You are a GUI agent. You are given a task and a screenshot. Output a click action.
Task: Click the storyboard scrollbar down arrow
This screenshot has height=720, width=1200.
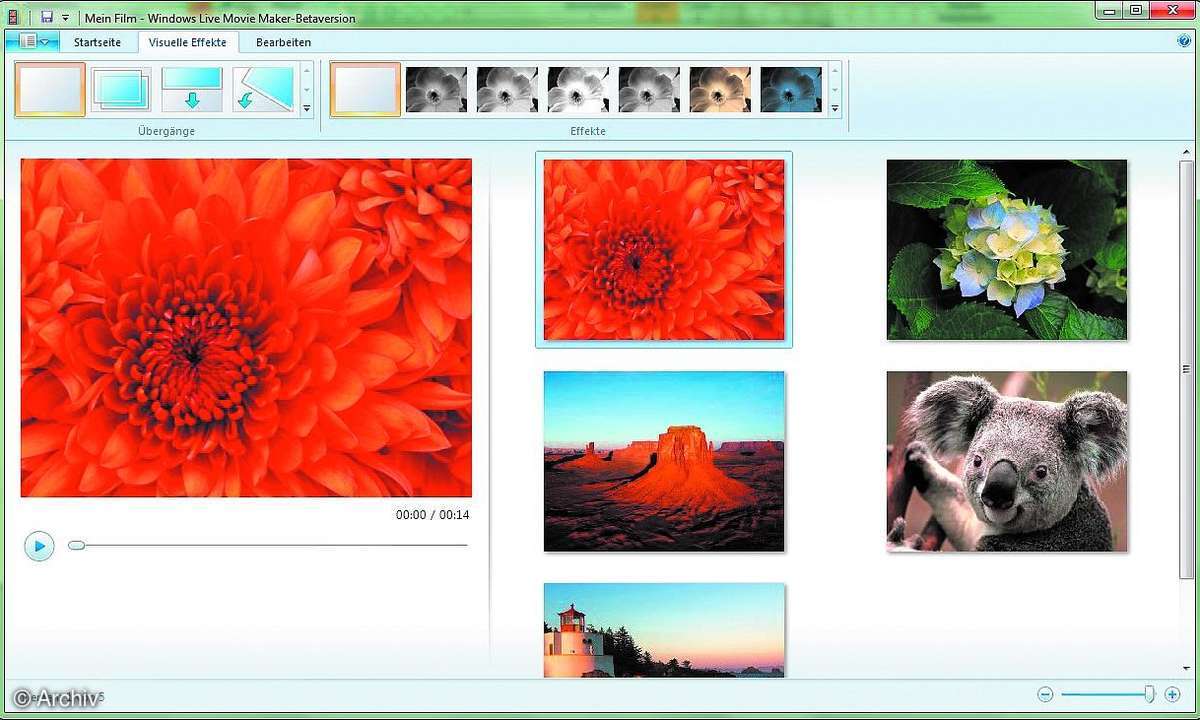(x=1186, y=670)
